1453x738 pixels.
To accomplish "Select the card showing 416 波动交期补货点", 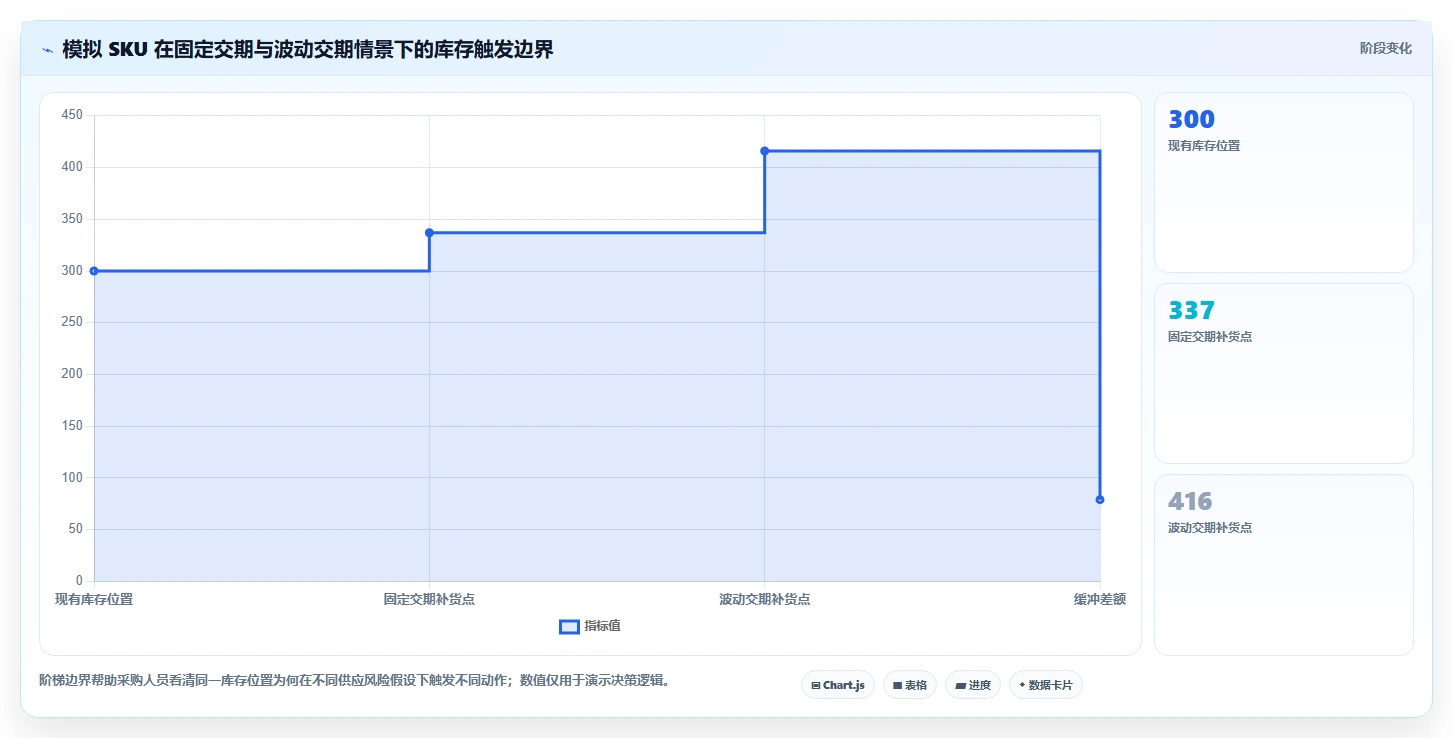I will click(x=1284, y=565).
